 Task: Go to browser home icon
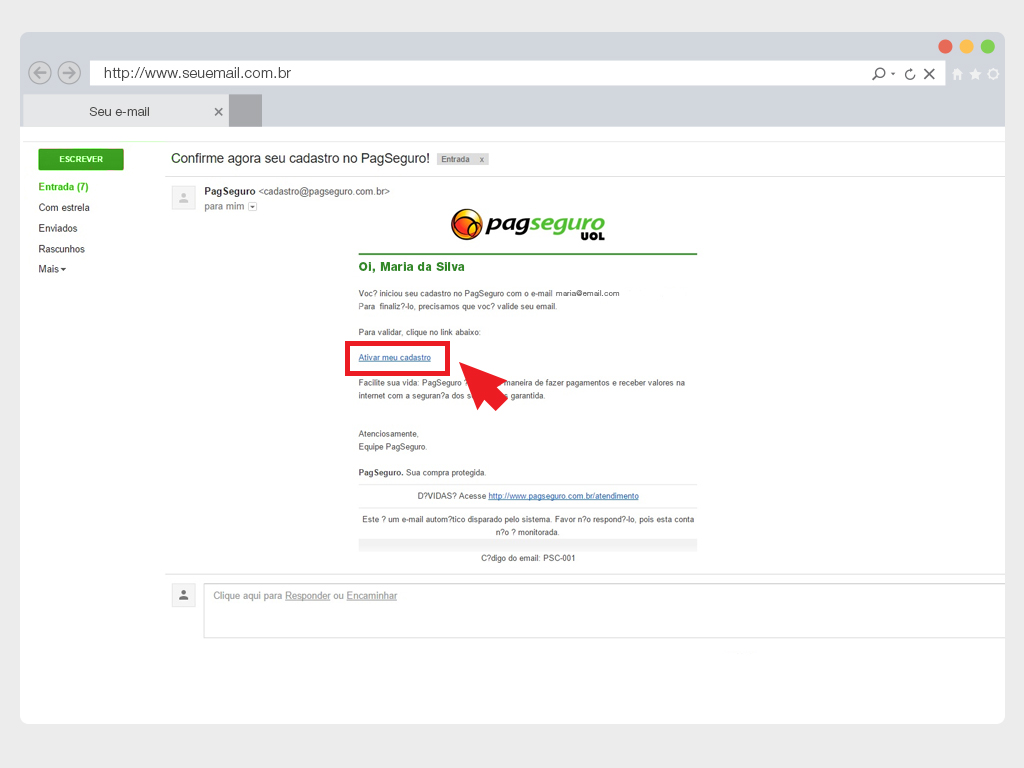957,74
